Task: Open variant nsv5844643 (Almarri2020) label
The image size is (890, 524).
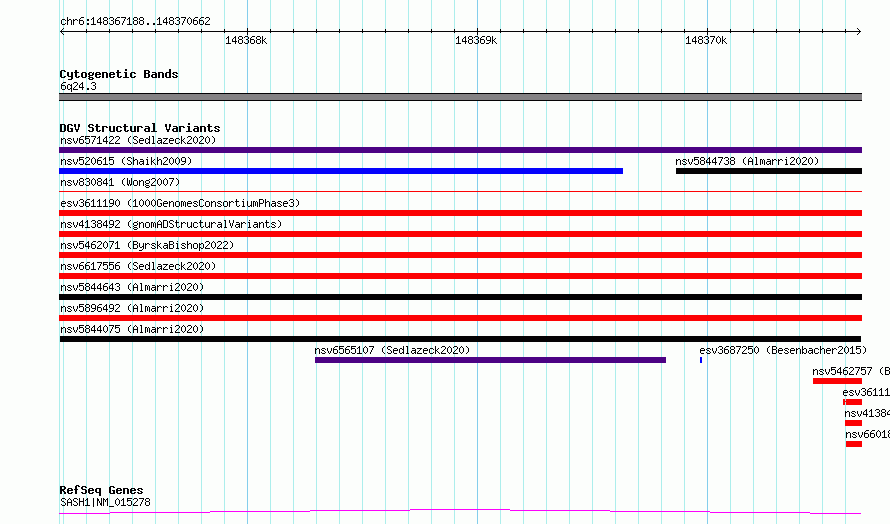Action: pyautogui.click(x=132, y=287)
